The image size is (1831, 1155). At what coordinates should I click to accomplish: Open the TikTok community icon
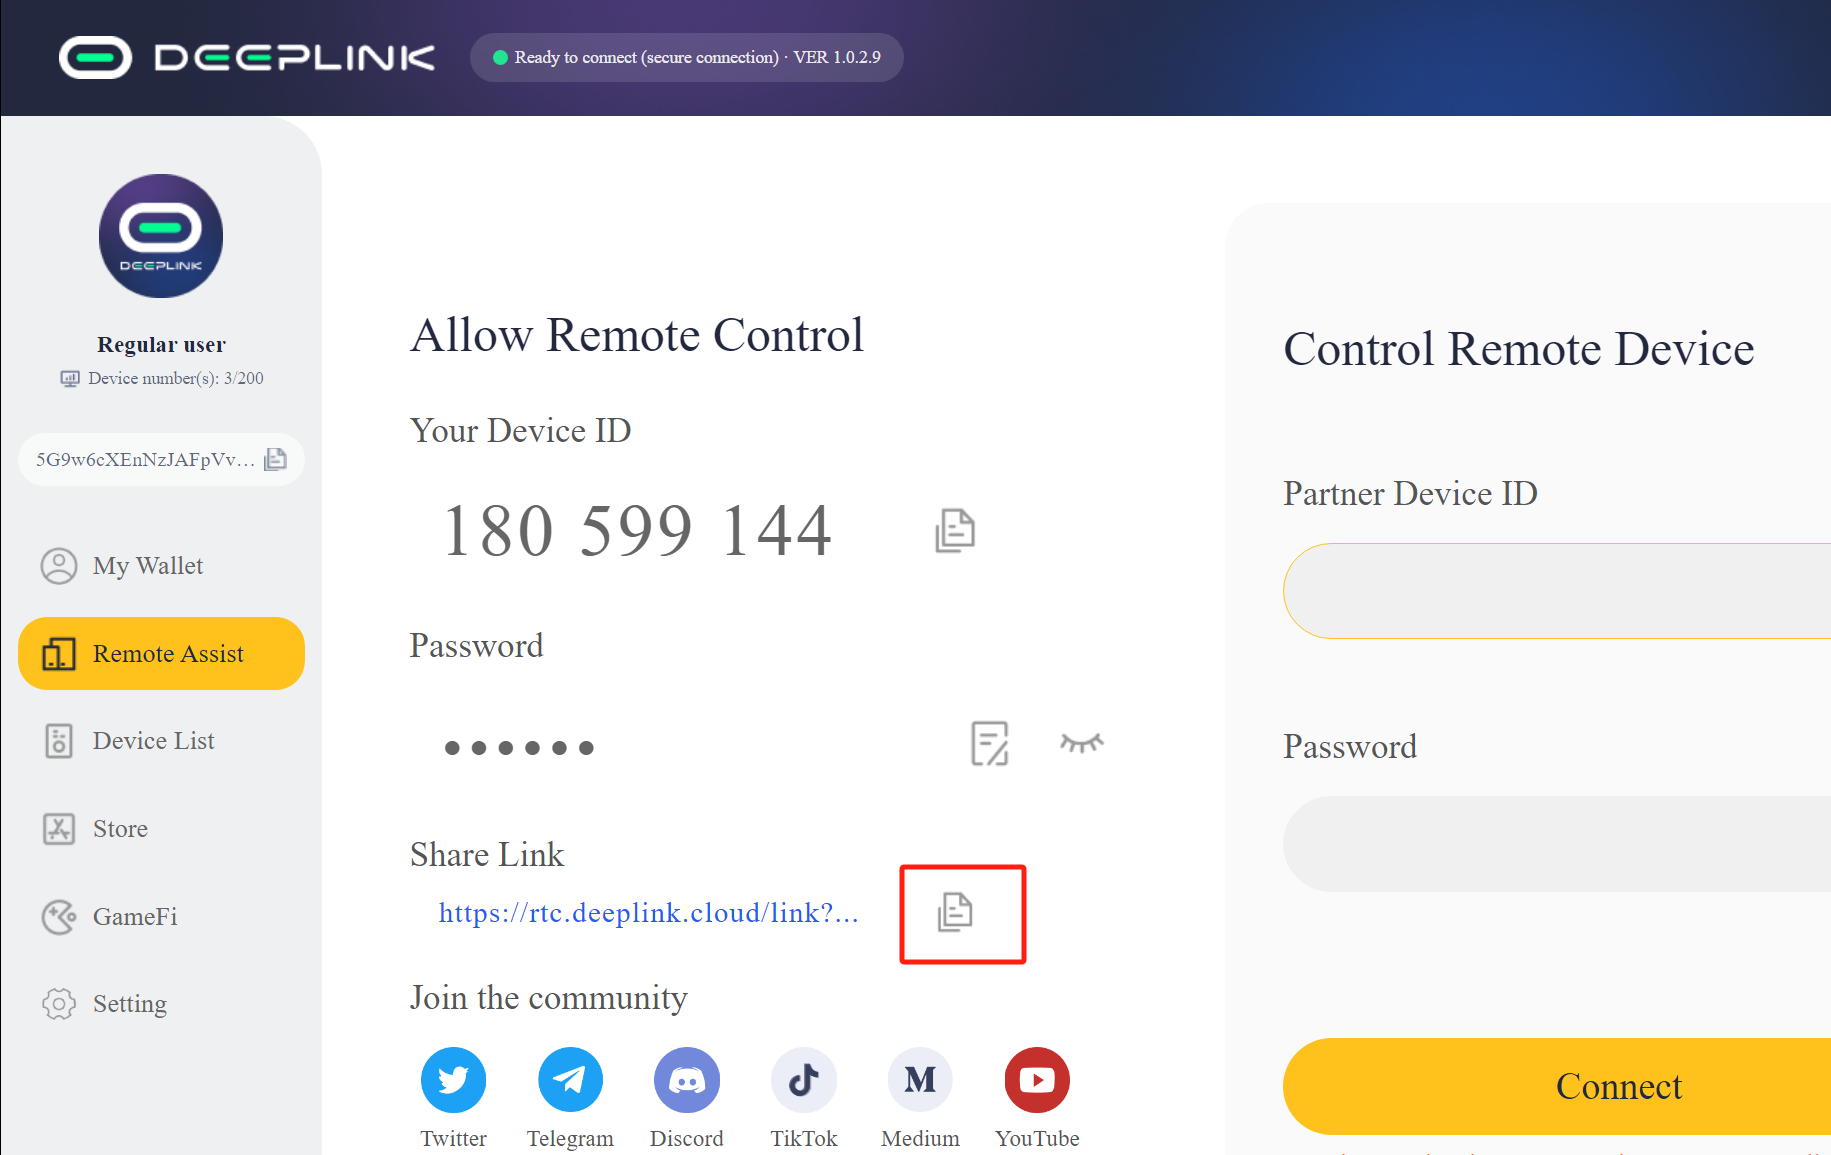(x=803, y=1080)
